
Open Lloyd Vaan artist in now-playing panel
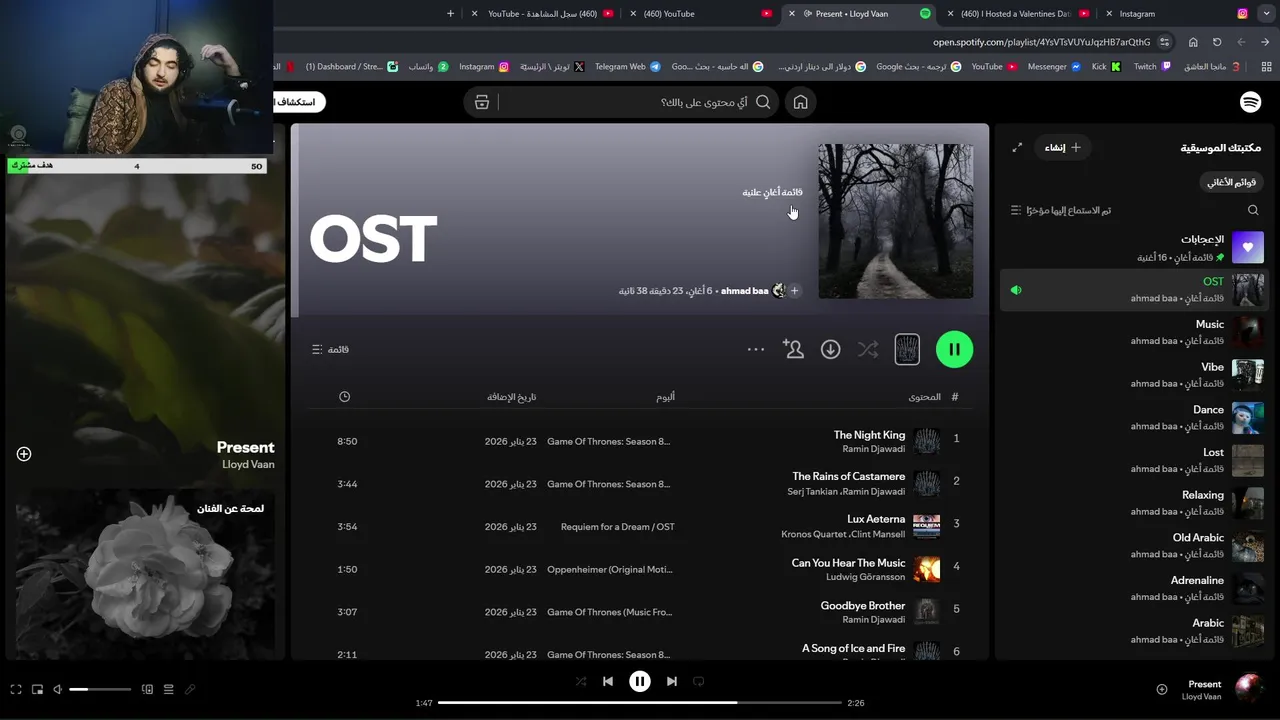pyautogui.click(x=248, y=465)
